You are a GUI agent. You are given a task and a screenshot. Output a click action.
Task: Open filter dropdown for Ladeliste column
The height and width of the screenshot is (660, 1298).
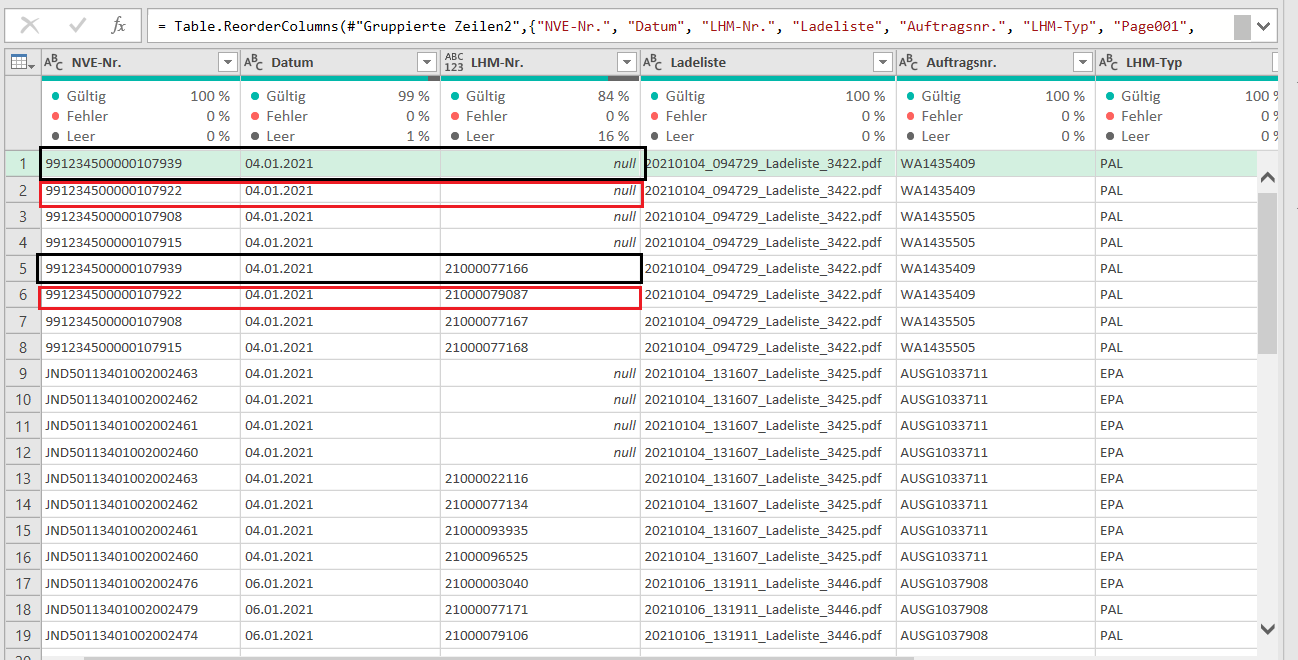coord(882,63)
